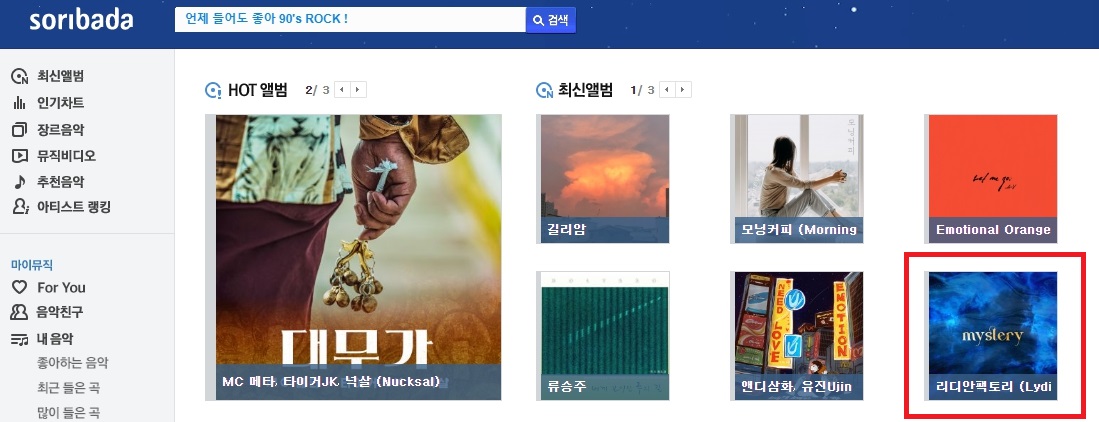Select the 추천음악 note icon

20,182
